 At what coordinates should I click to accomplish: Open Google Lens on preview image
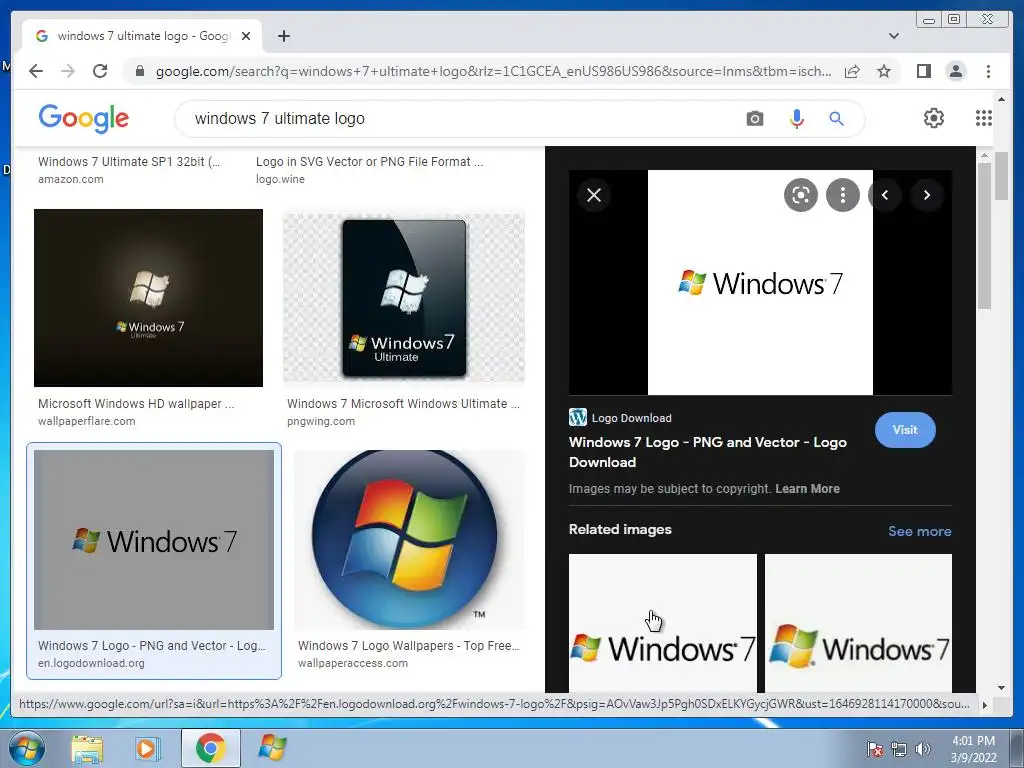click(x=801, y=195)
